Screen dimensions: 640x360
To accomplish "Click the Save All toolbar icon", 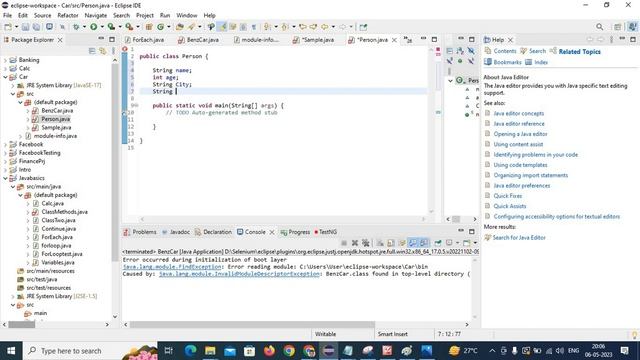I will point(36,27).
